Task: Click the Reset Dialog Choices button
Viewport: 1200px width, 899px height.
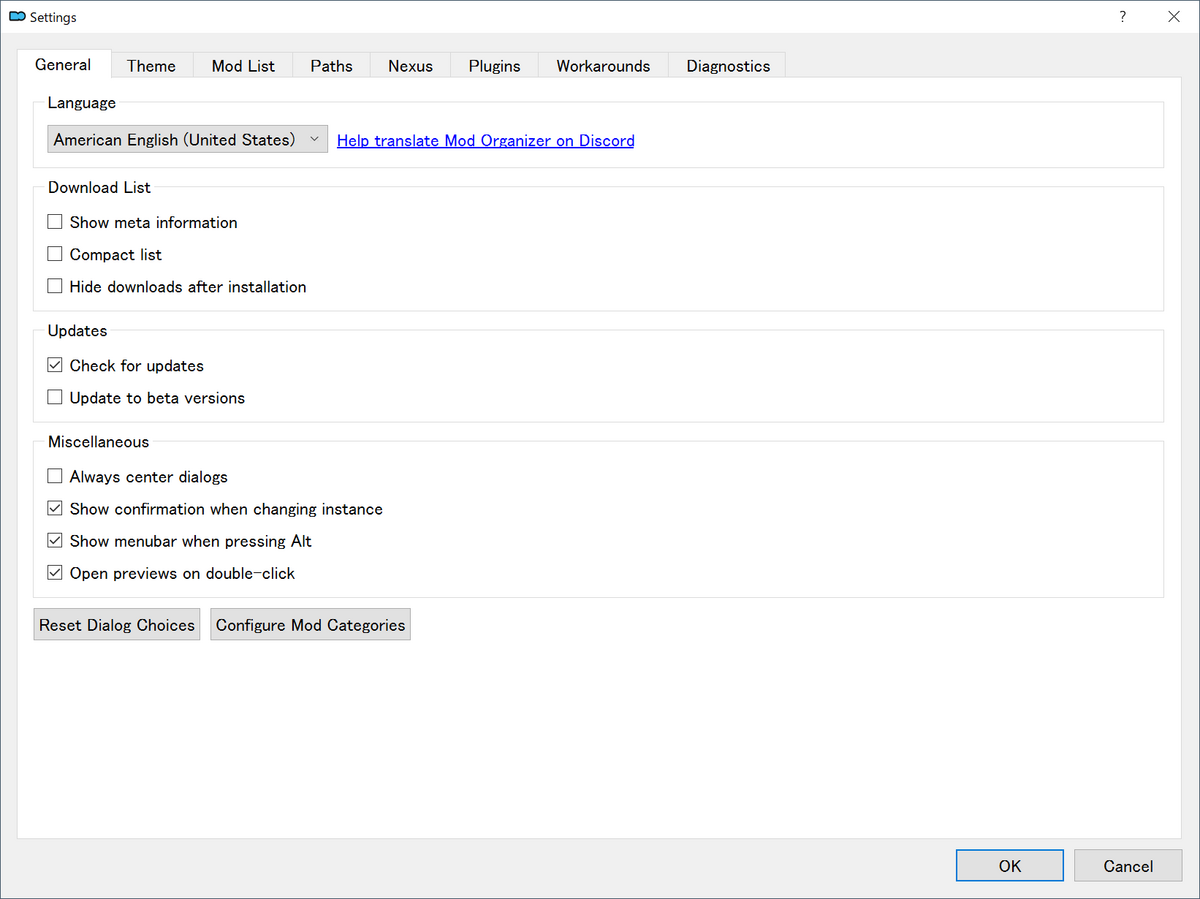Action: (117, 625)
